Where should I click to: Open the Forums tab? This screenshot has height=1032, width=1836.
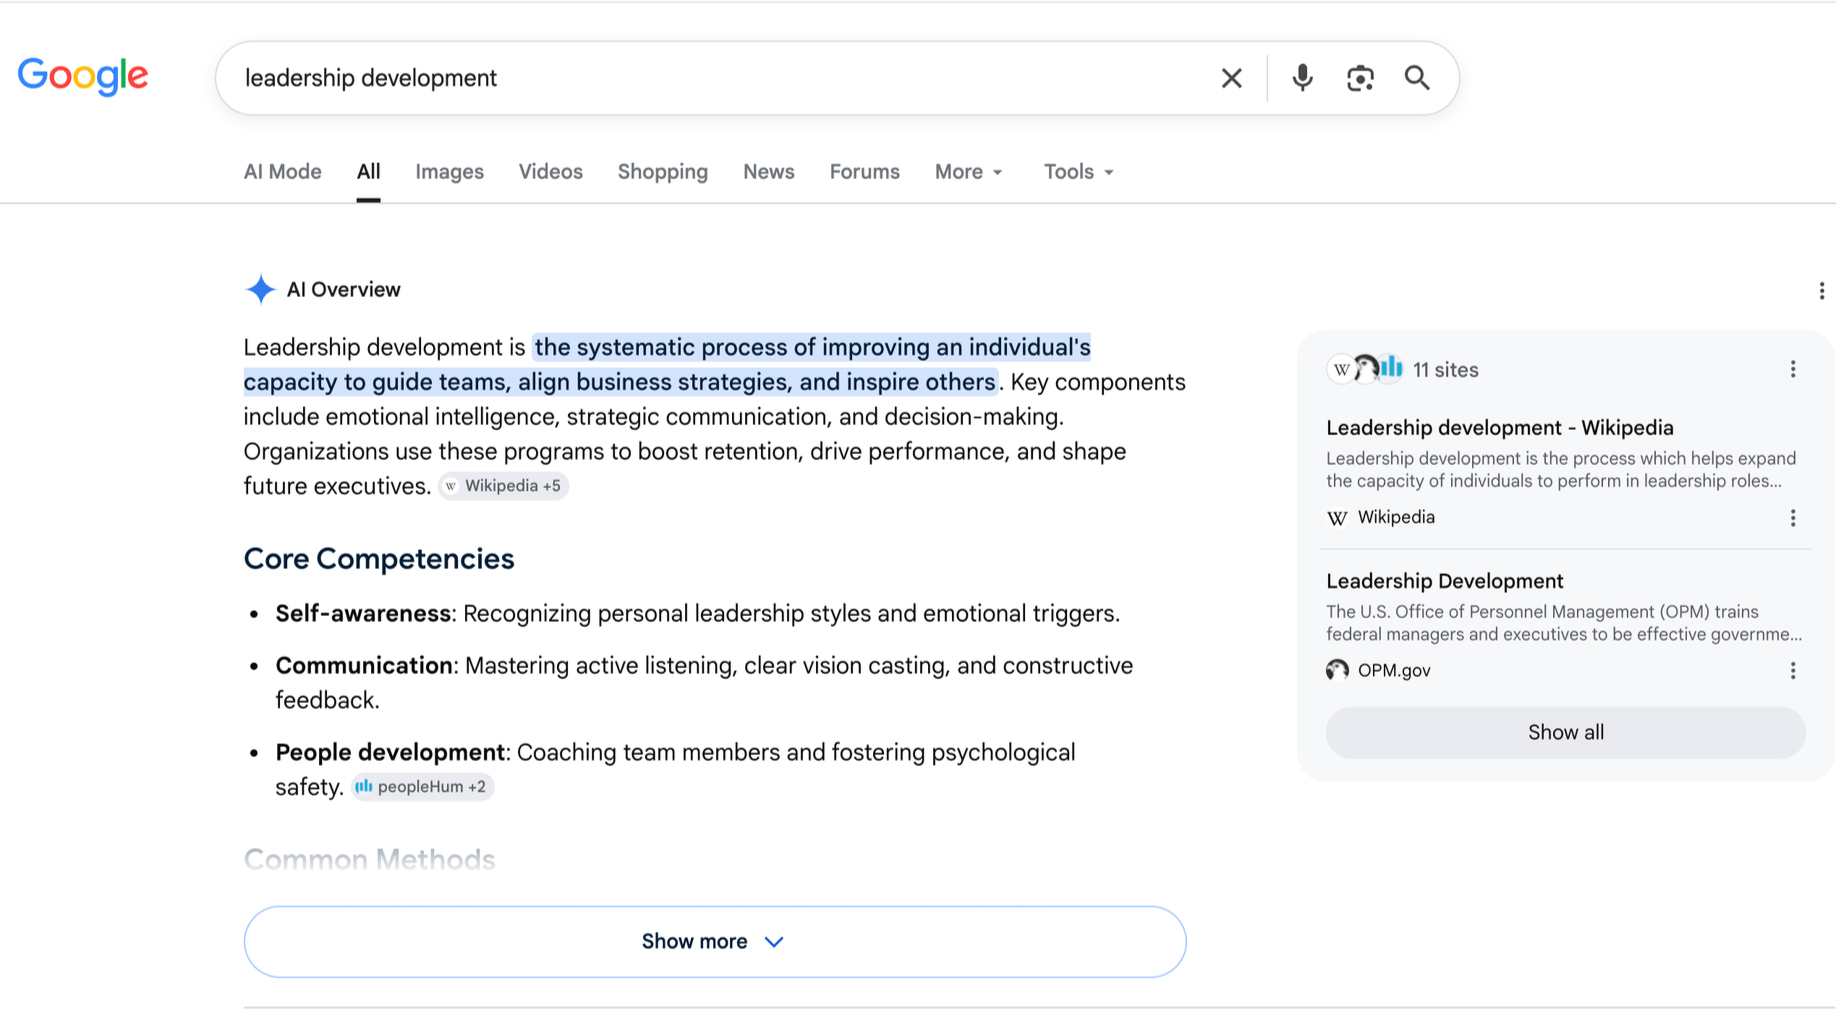(864, 172)
